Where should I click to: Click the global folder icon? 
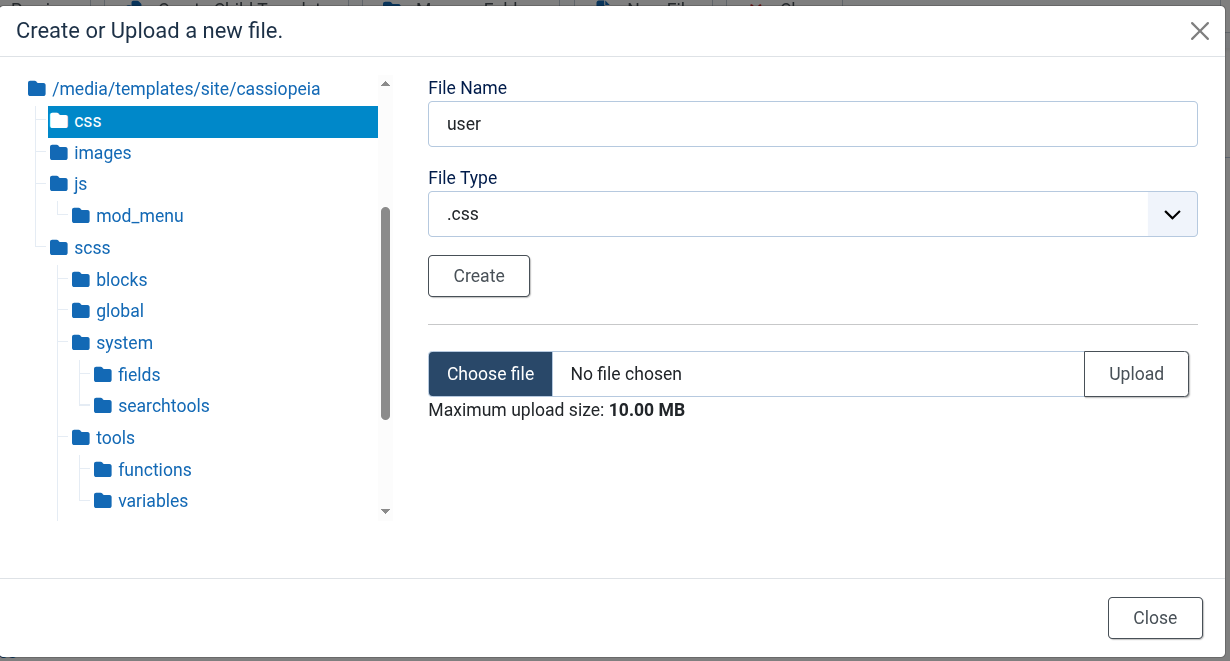81,311
